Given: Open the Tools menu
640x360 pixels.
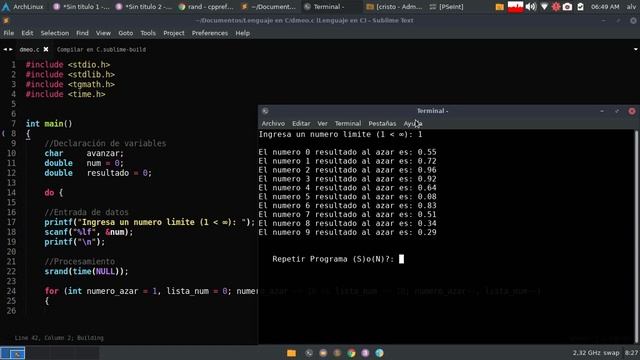Looking at the screenshot, I should click(148, 33).
